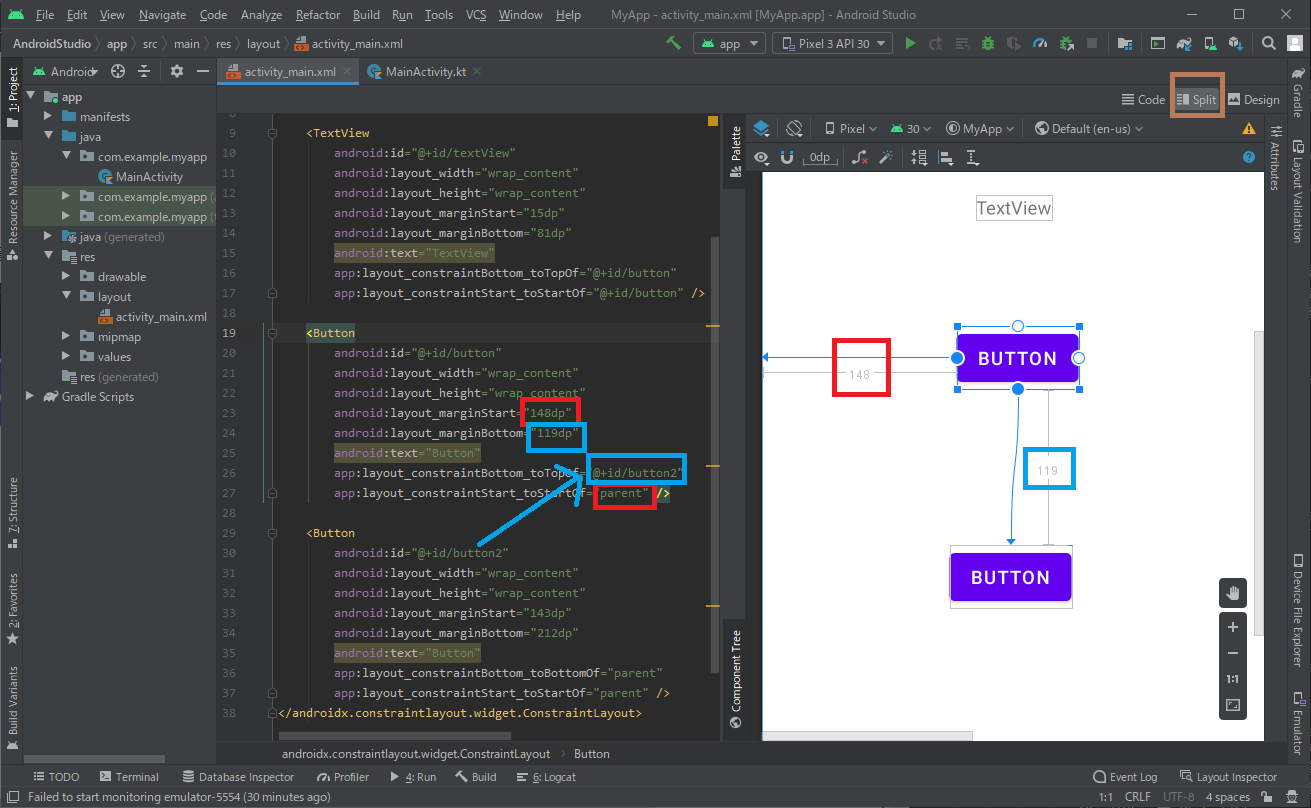Click the yellow warning triangle icon
1311x808 pixels.
tap(1248, 129)
